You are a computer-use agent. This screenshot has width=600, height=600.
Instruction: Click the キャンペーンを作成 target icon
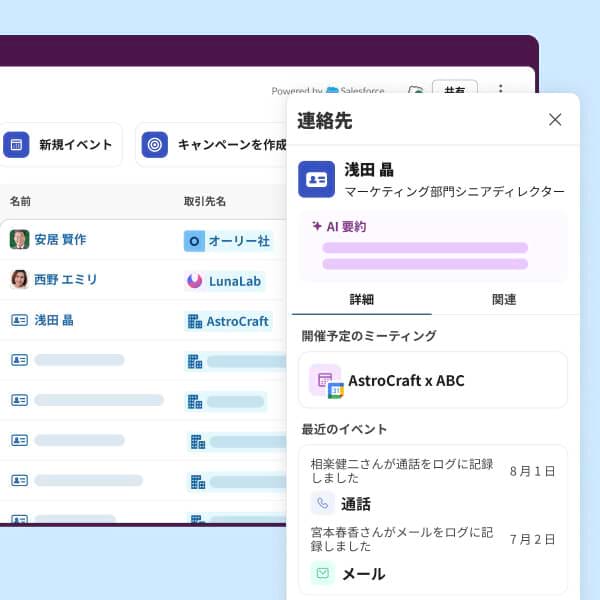(x=155, y=145)
